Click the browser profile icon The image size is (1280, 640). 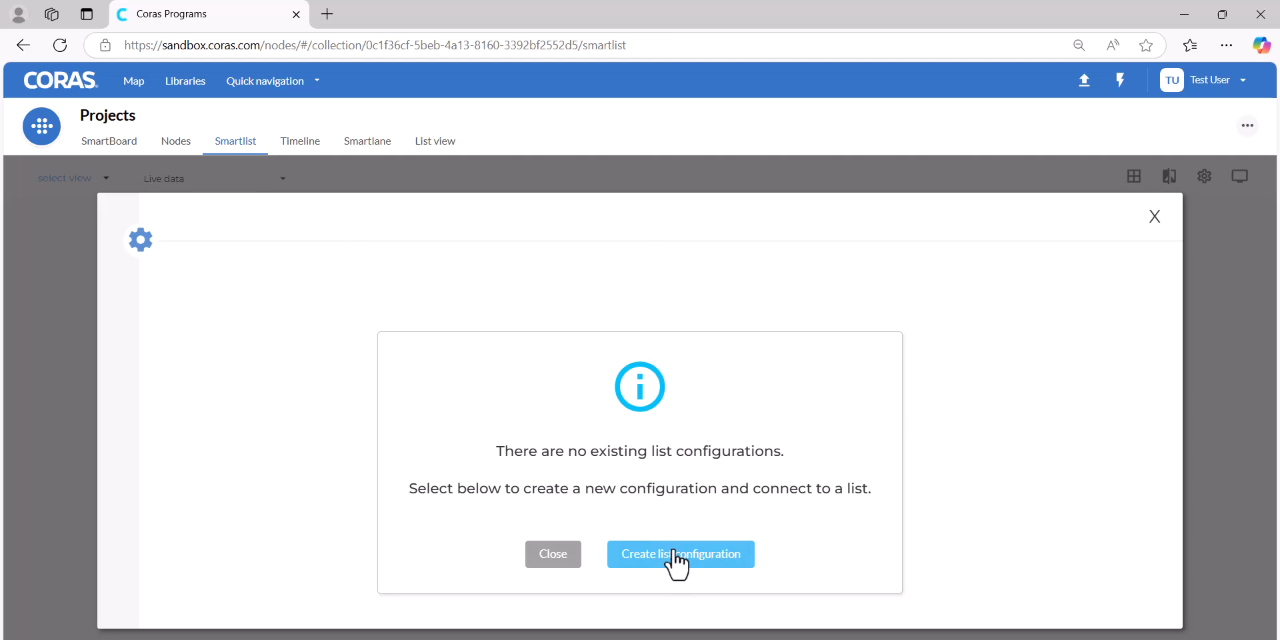click(18, 14)
